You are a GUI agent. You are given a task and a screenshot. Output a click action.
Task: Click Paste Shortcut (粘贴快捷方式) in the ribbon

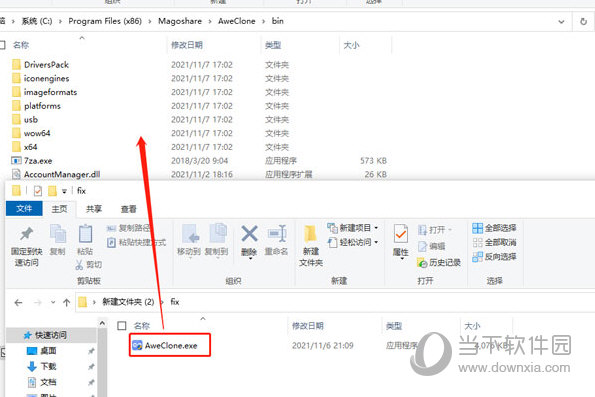point(137,242)
